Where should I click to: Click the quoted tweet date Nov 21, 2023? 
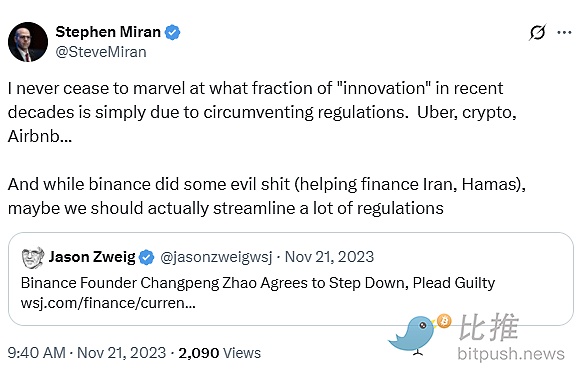click(x=329, y=257)
